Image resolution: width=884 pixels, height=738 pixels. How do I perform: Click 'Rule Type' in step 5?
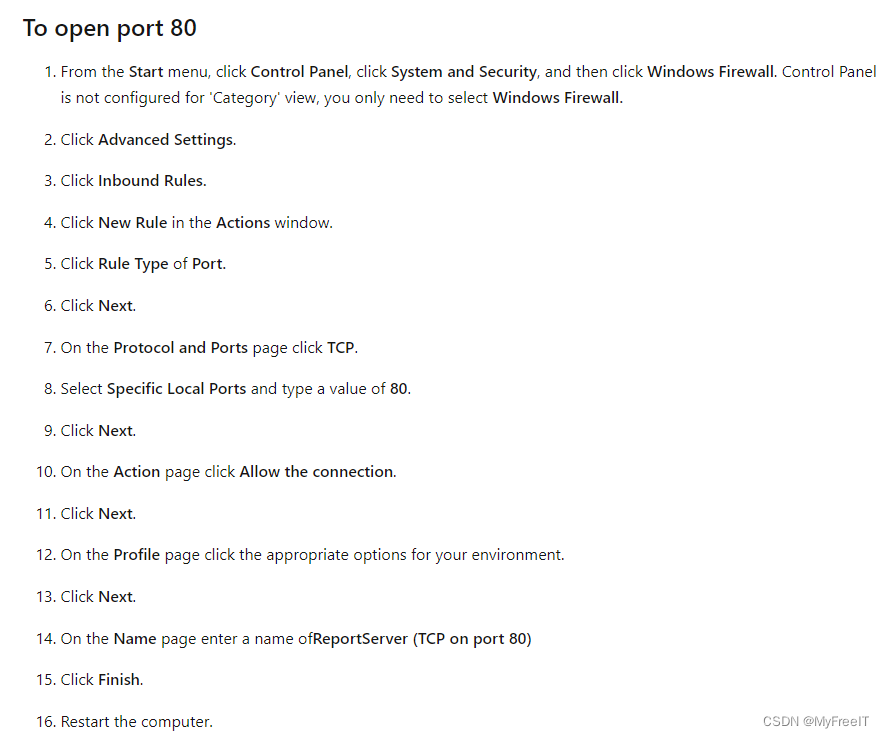[133, 264]
